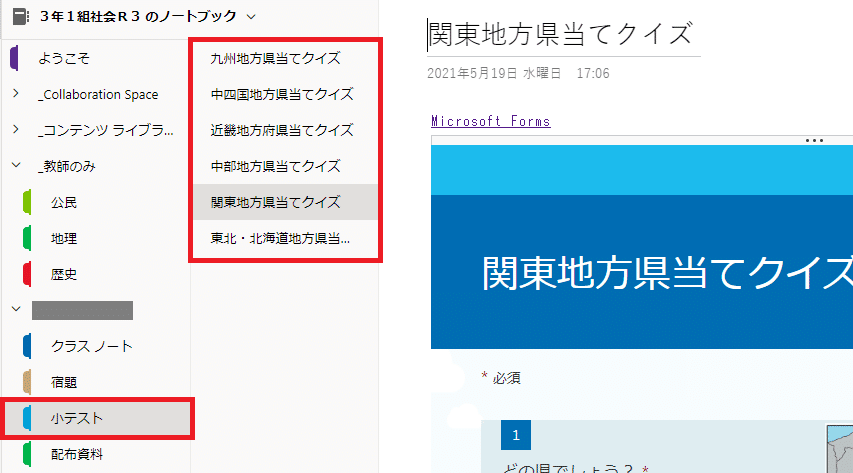Click question number 1 badge
Image resolution: width=853 pixels, height=473 pixels.
click(x=516, y=435)
